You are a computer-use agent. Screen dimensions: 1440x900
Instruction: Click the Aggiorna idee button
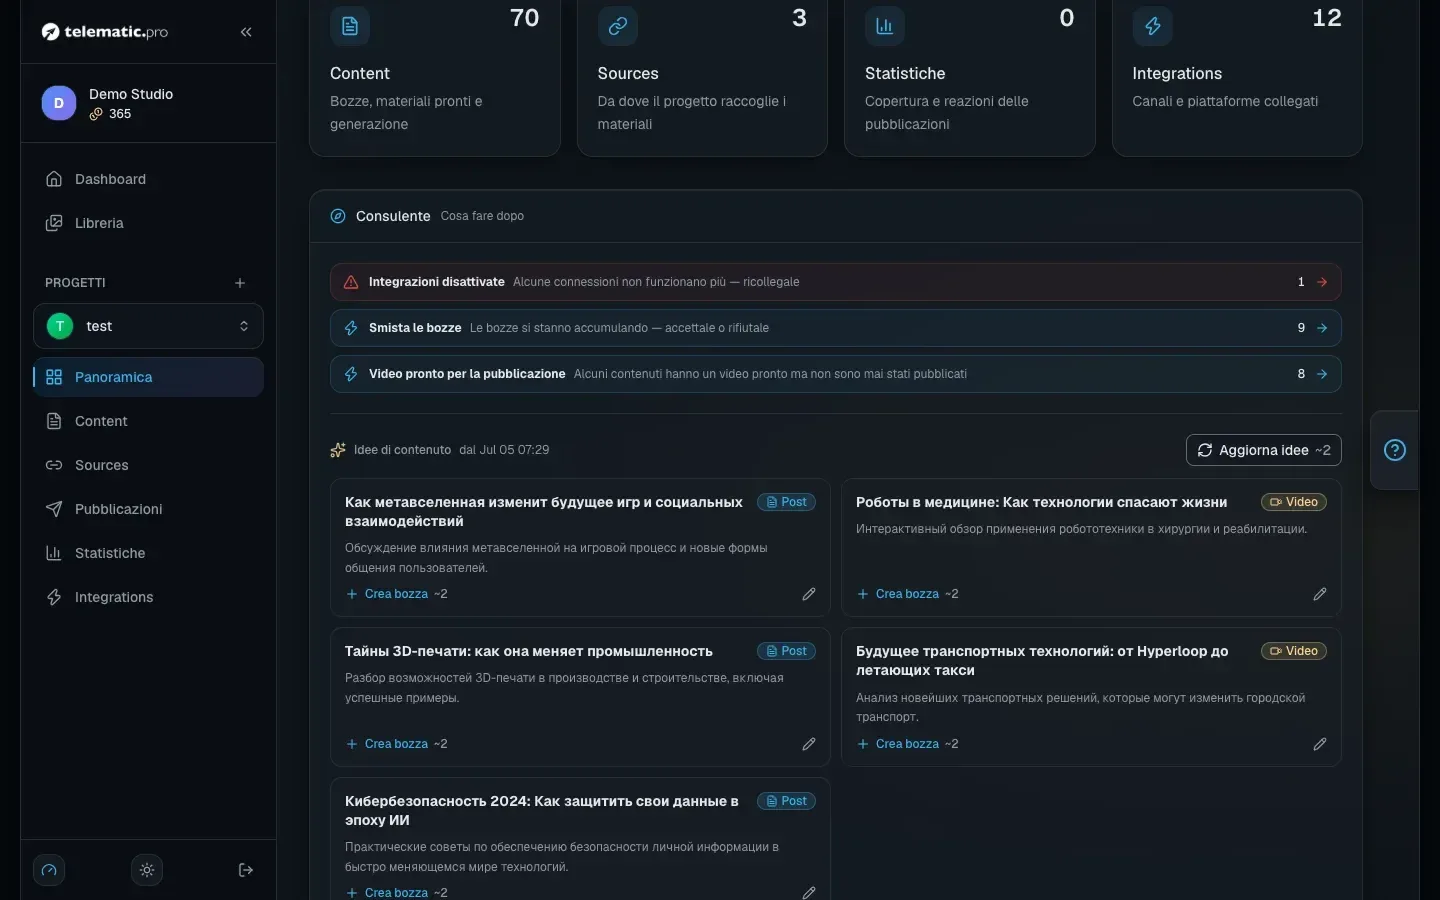pyautogui.click(x=1264, y=450)
